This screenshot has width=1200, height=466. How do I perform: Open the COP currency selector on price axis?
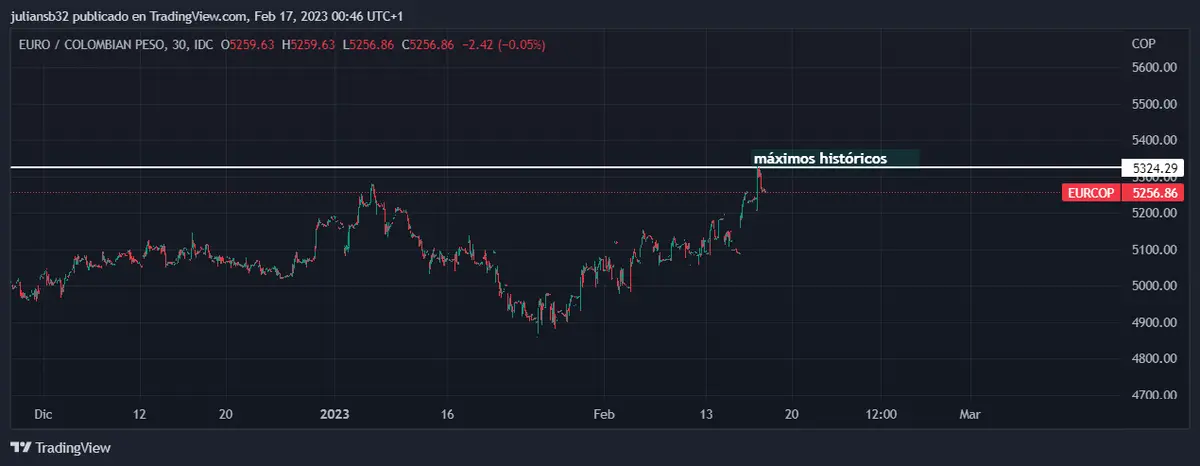[x=1143, y=44]
